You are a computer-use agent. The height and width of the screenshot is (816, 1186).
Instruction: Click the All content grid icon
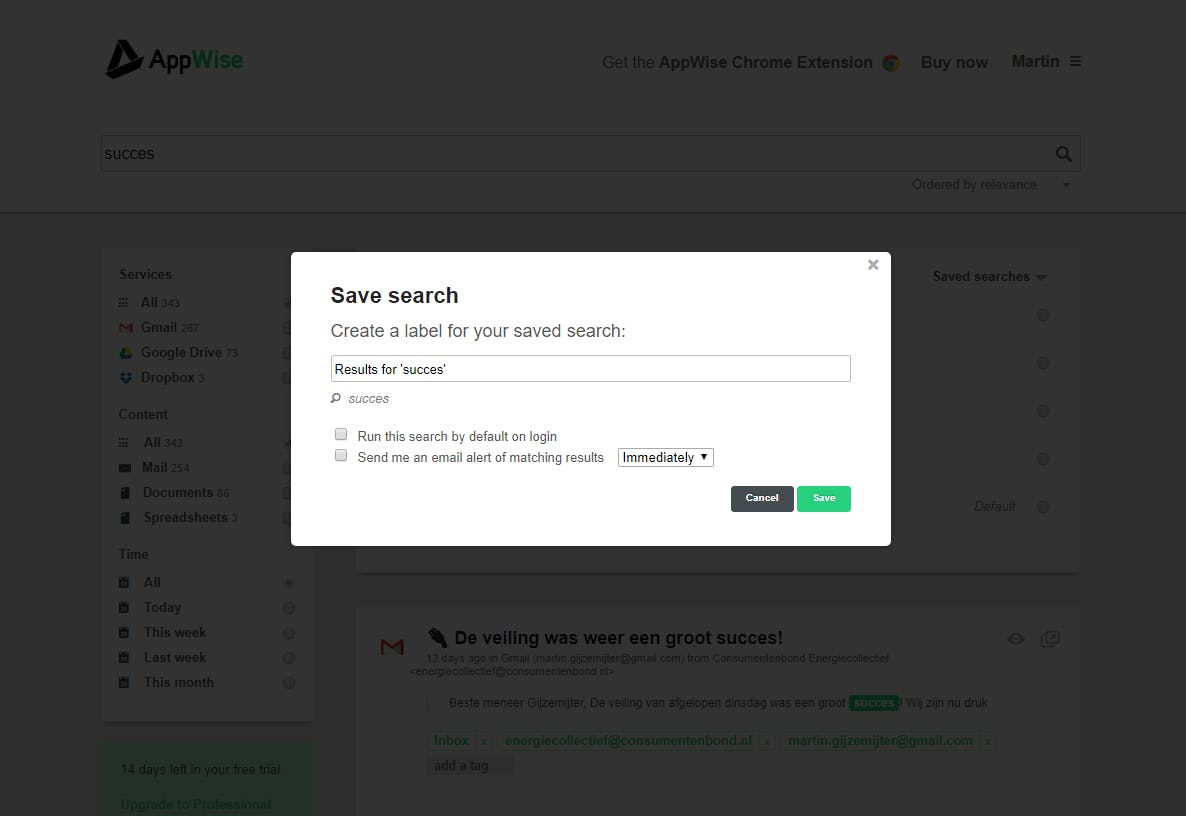pos(123,442)
